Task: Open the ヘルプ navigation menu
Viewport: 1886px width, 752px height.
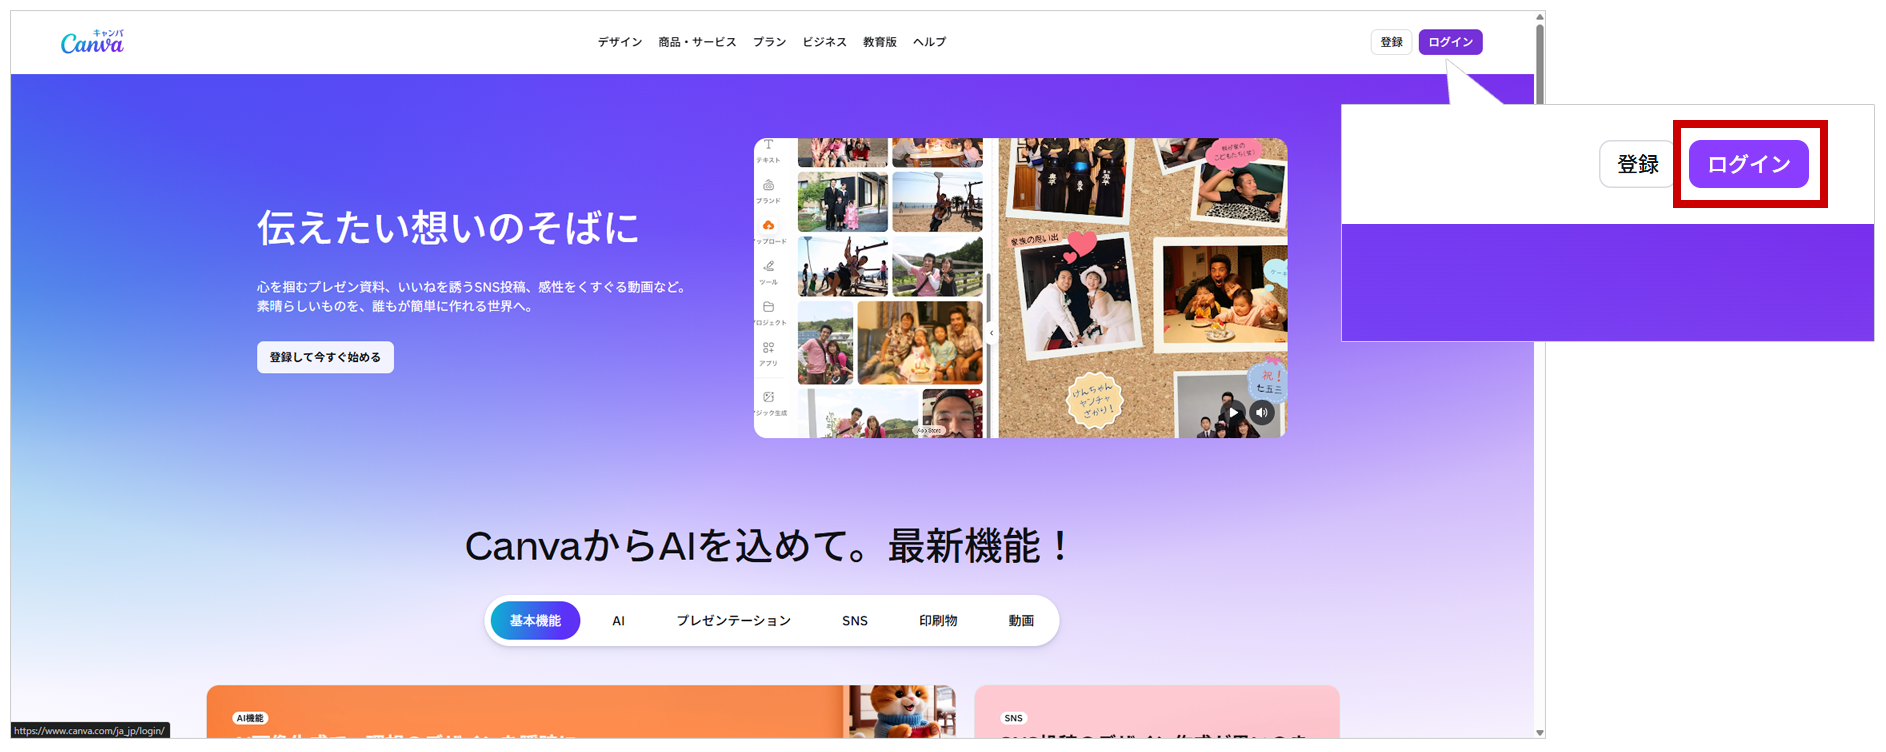Action: tap(929, 42)
